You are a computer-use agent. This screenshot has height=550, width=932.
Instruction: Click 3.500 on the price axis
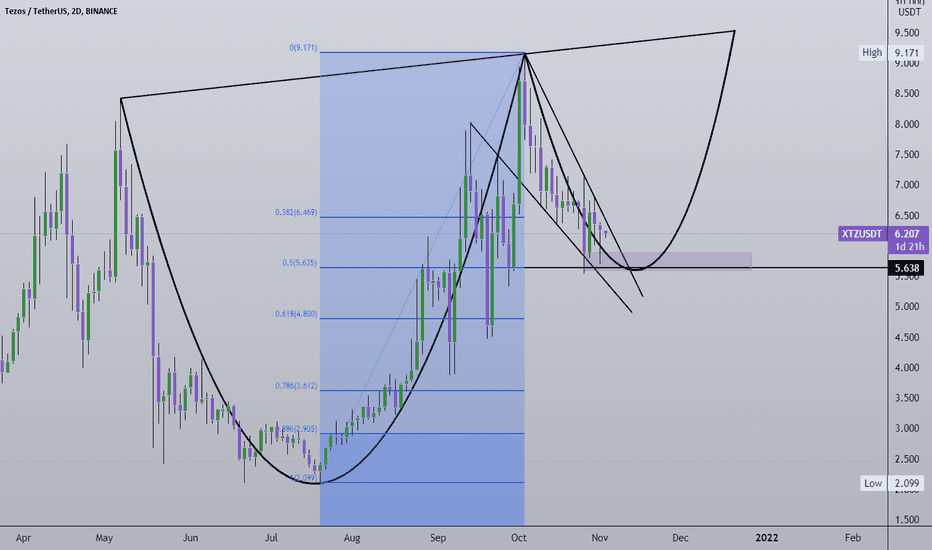click(907, 398)
